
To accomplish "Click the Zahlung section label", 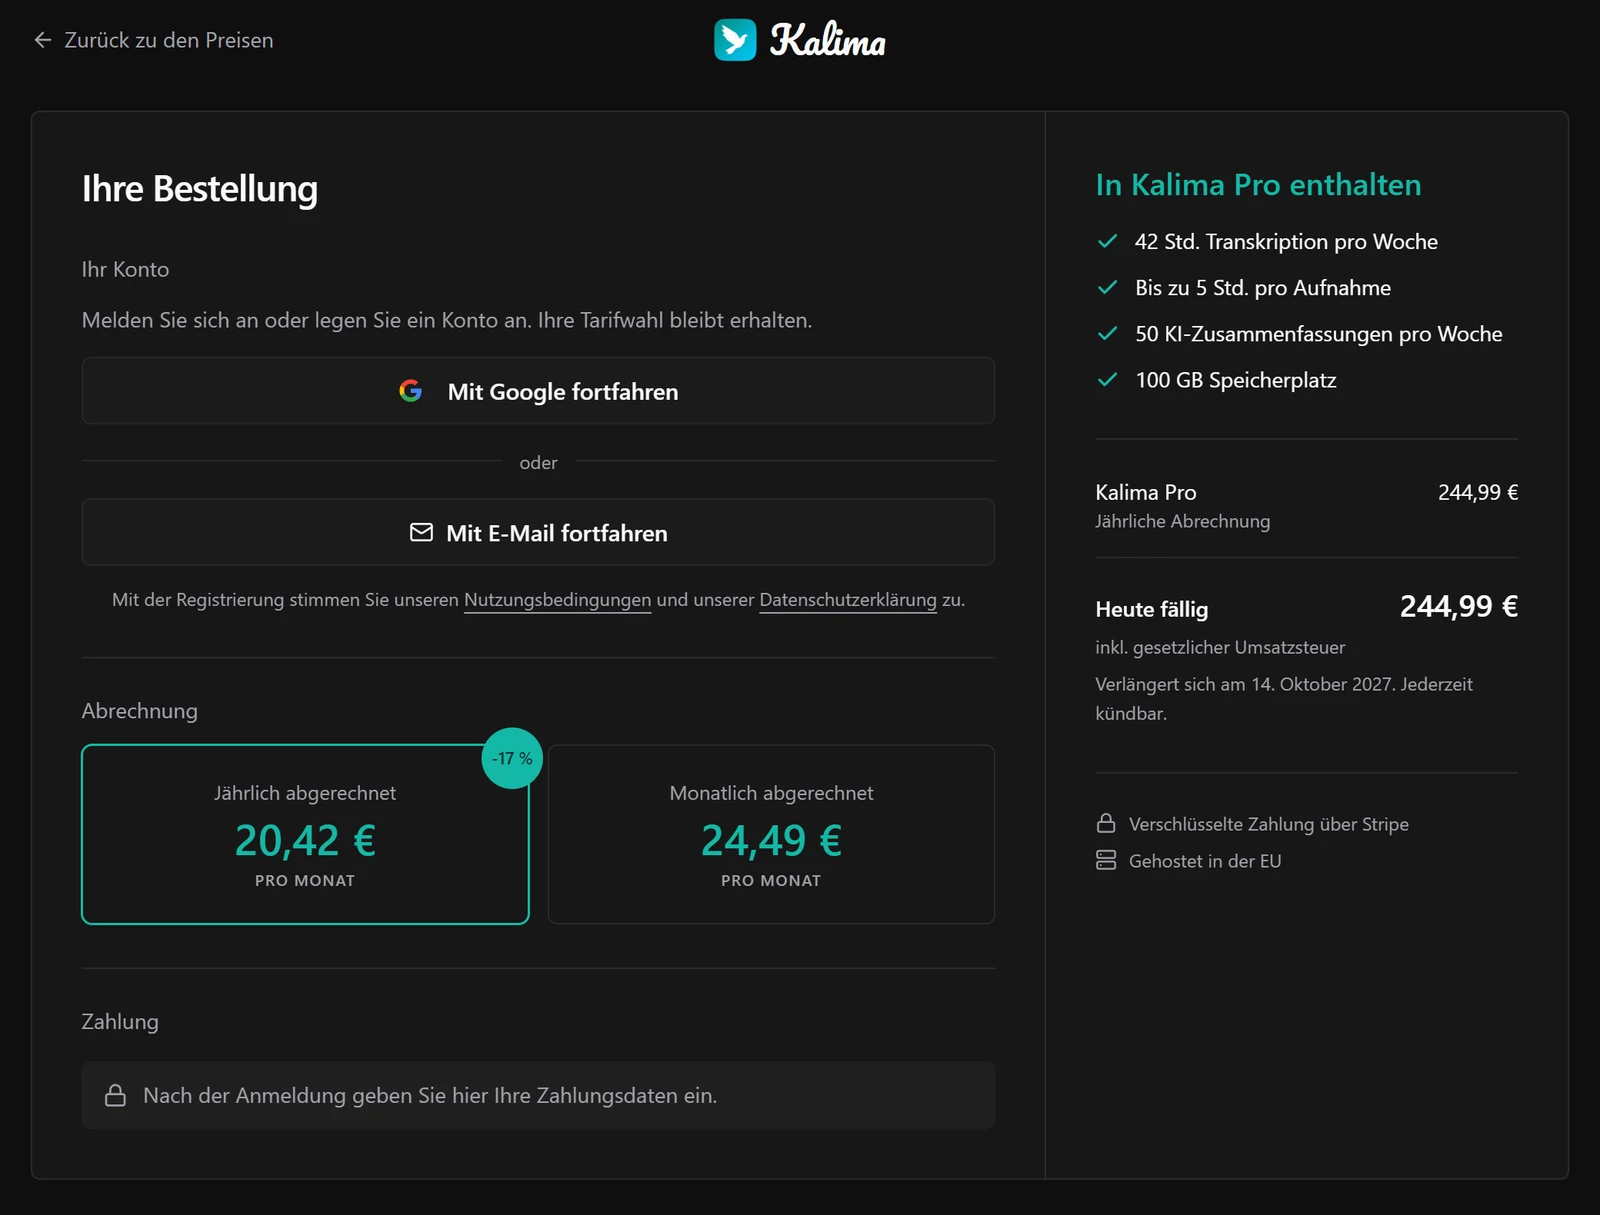I will click(x=120, y=1022).
